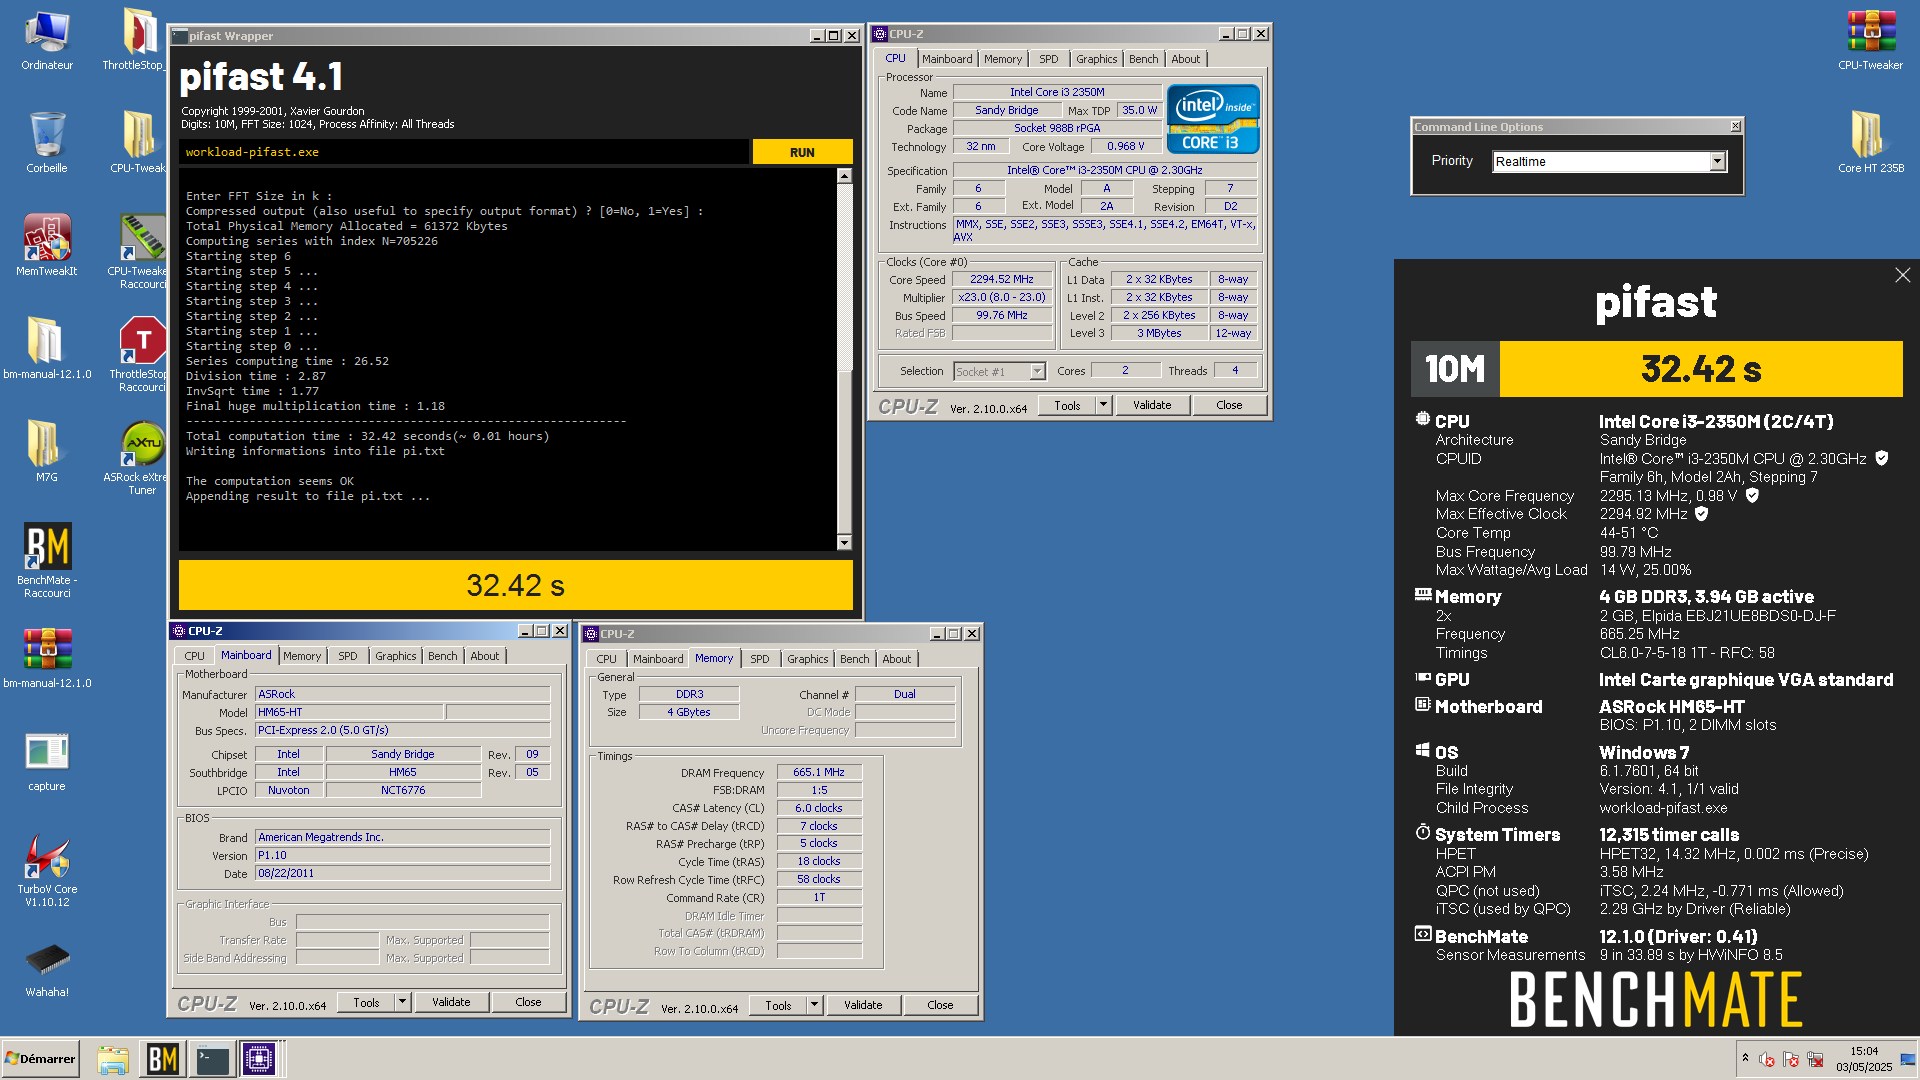Click the file explorer taskbar icon
The height and width of the screenshot is (1080, 1920).
113,1059
